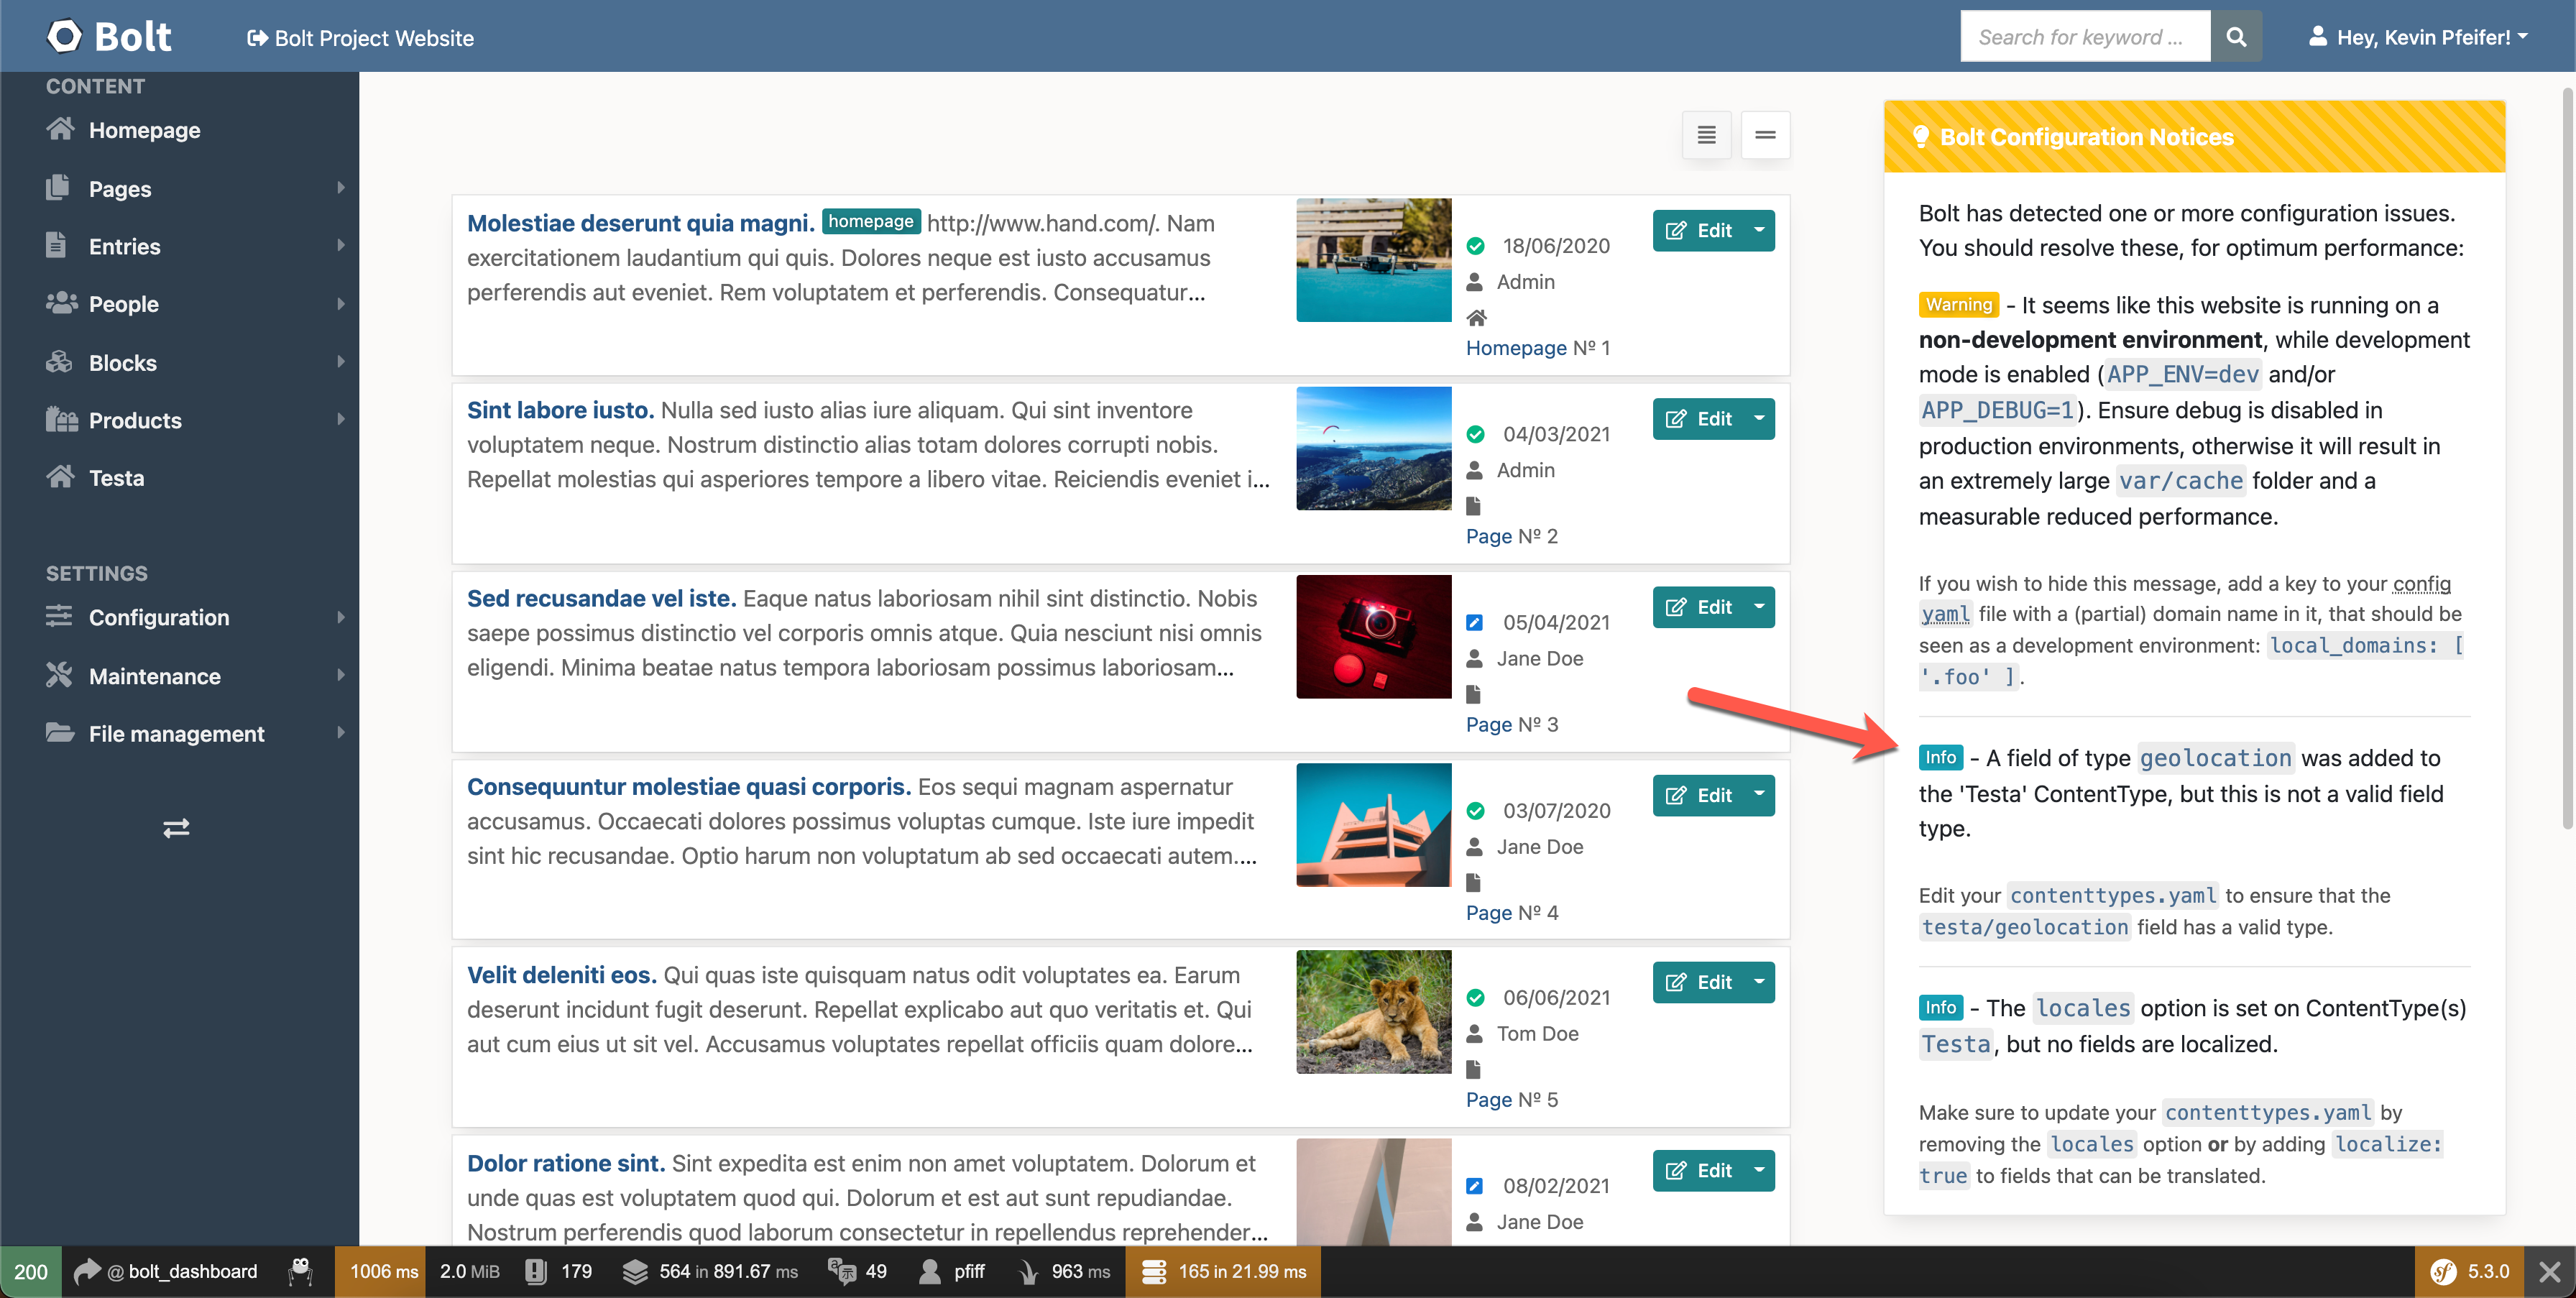Viewport: 2576px width, 1298px height.
Task: Open the Configuration settings menu item
Action: pyautogui.click(x=159, y=617)
